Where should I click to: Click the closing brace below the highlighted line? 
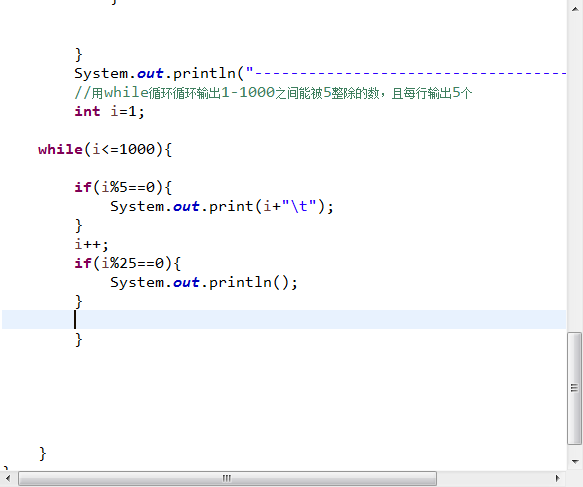point(78,339)
